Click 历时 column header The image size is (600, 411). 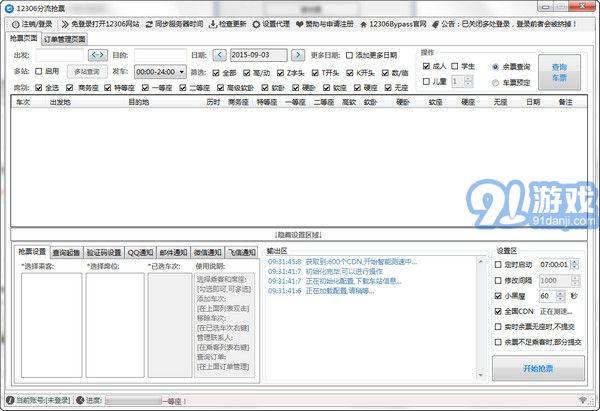(213, 102)
